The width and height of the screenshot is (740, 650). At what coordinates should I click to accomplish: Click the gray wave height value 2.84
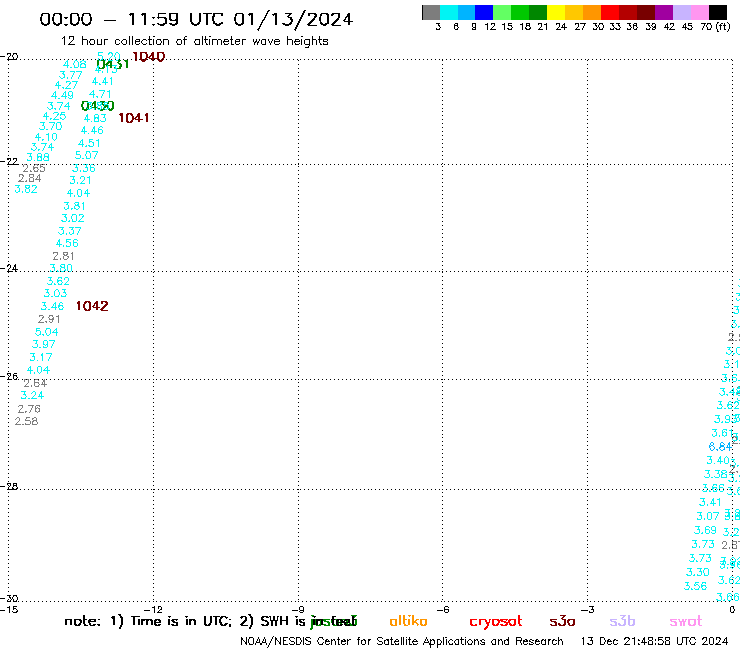pos(30,178)
